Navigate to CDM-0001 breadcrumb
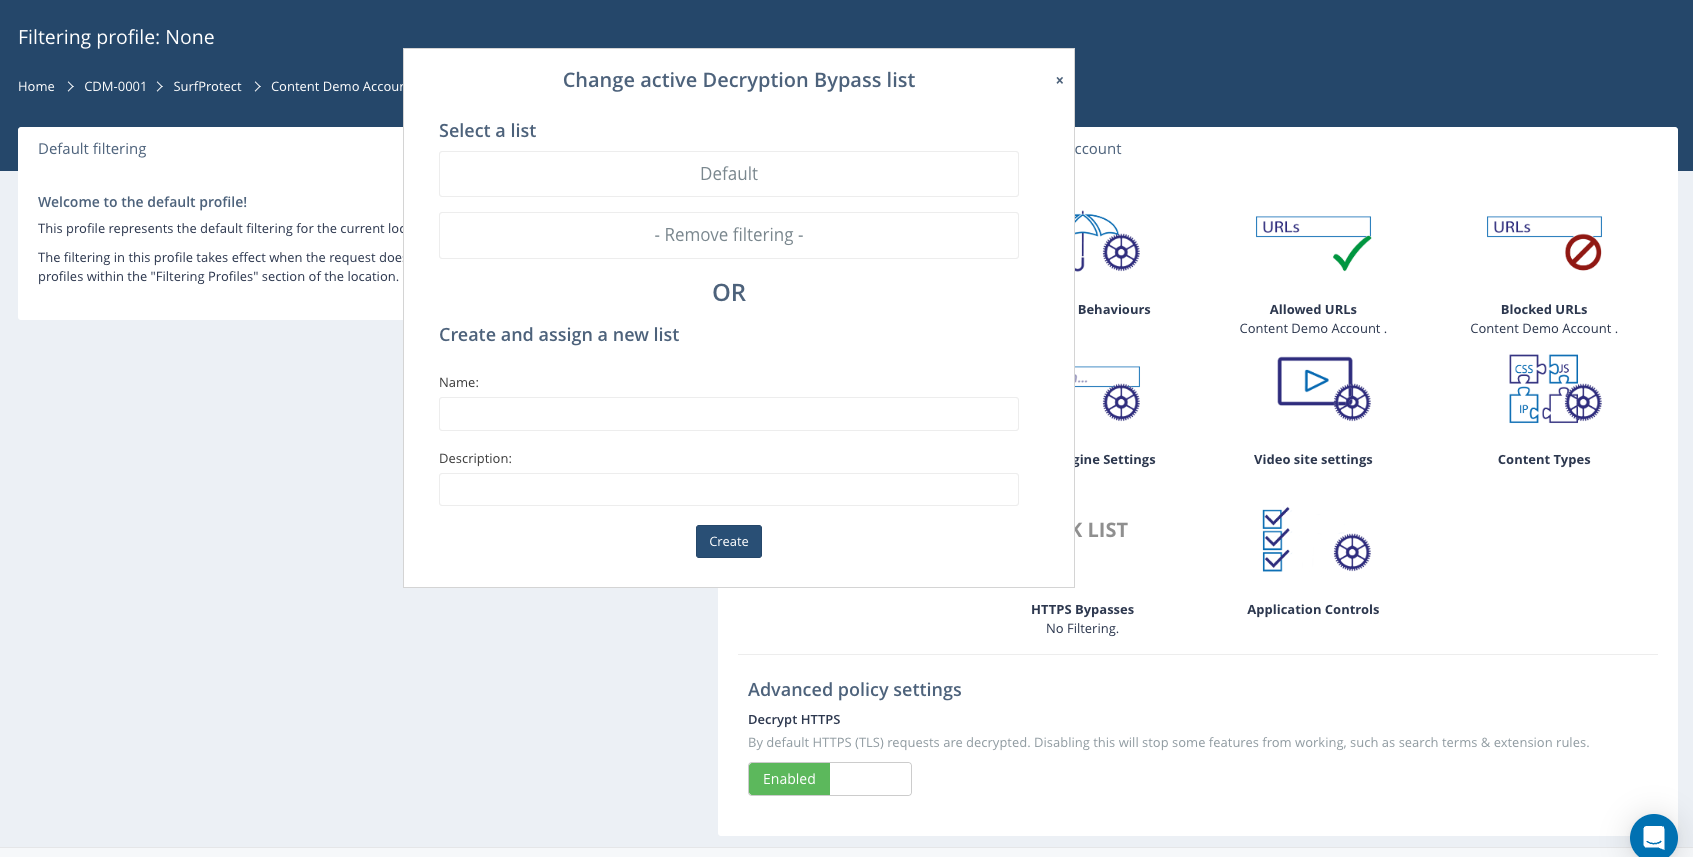The width and height of the screenshot is (1693, 857). 115,87
